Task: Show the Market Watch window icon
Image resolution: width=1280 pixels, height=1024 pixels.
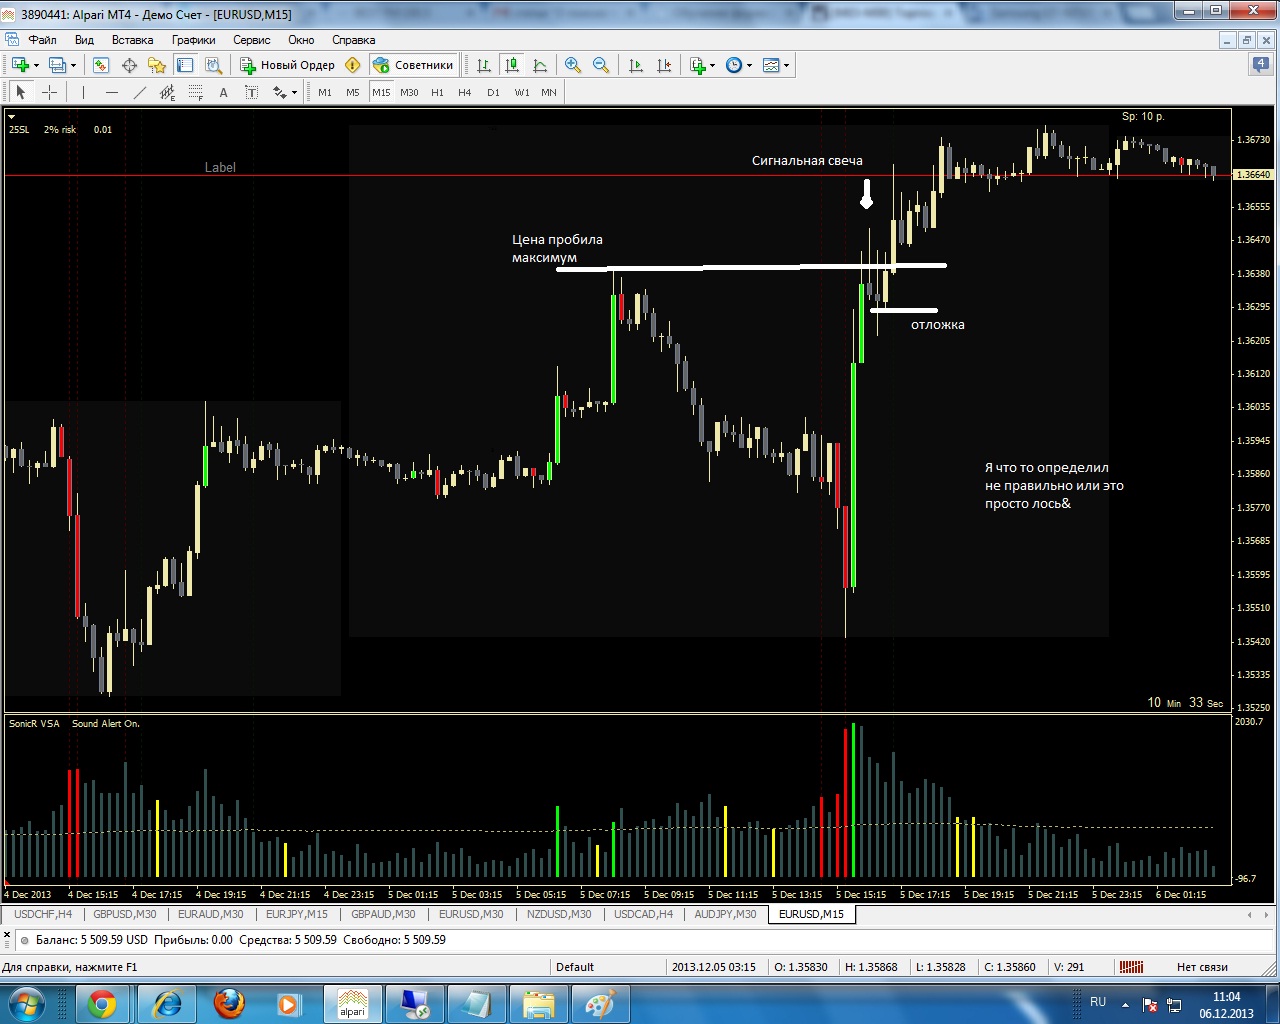Action: click(101, 65)
